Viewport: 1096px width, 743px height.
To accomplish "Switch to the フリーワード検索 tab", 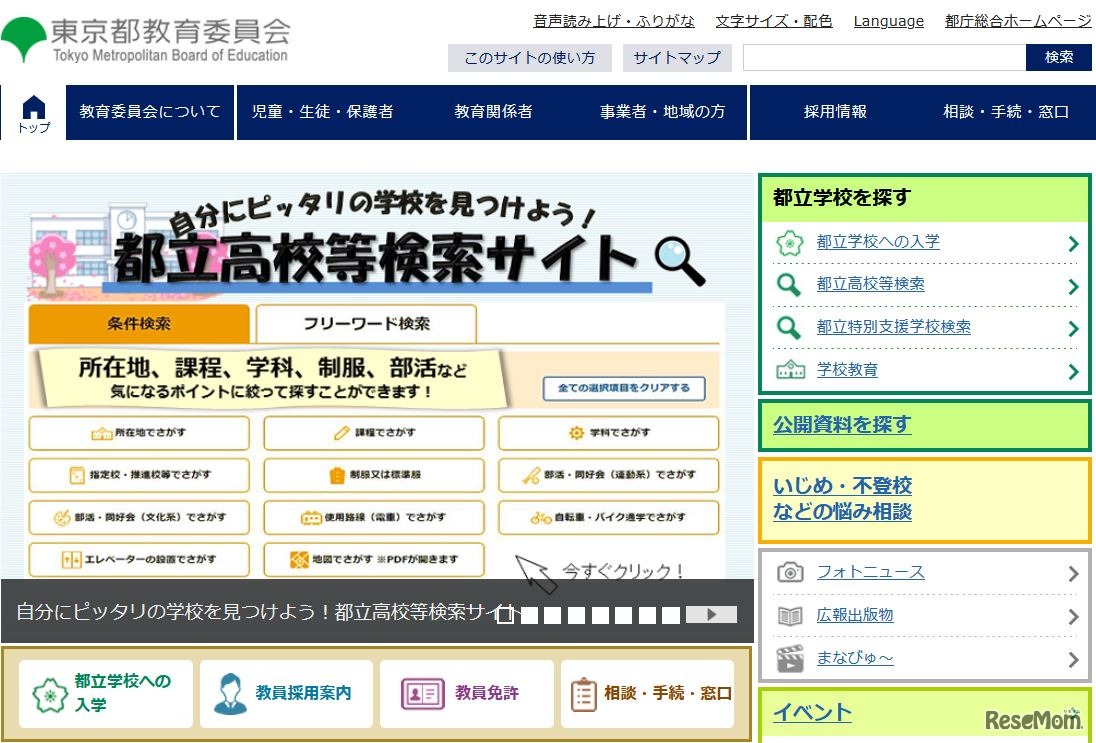I will (x=366, y=323).
